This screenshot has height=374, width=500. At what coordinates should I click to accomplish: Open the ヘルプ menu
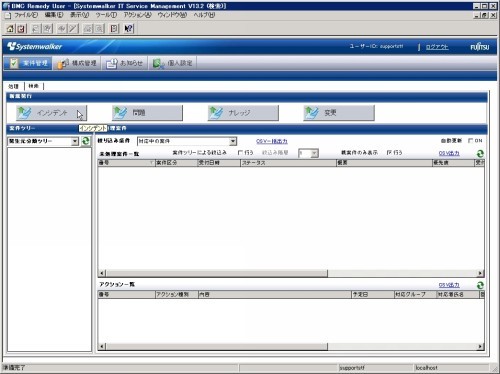pyautogui.click(x=204, y=15)
